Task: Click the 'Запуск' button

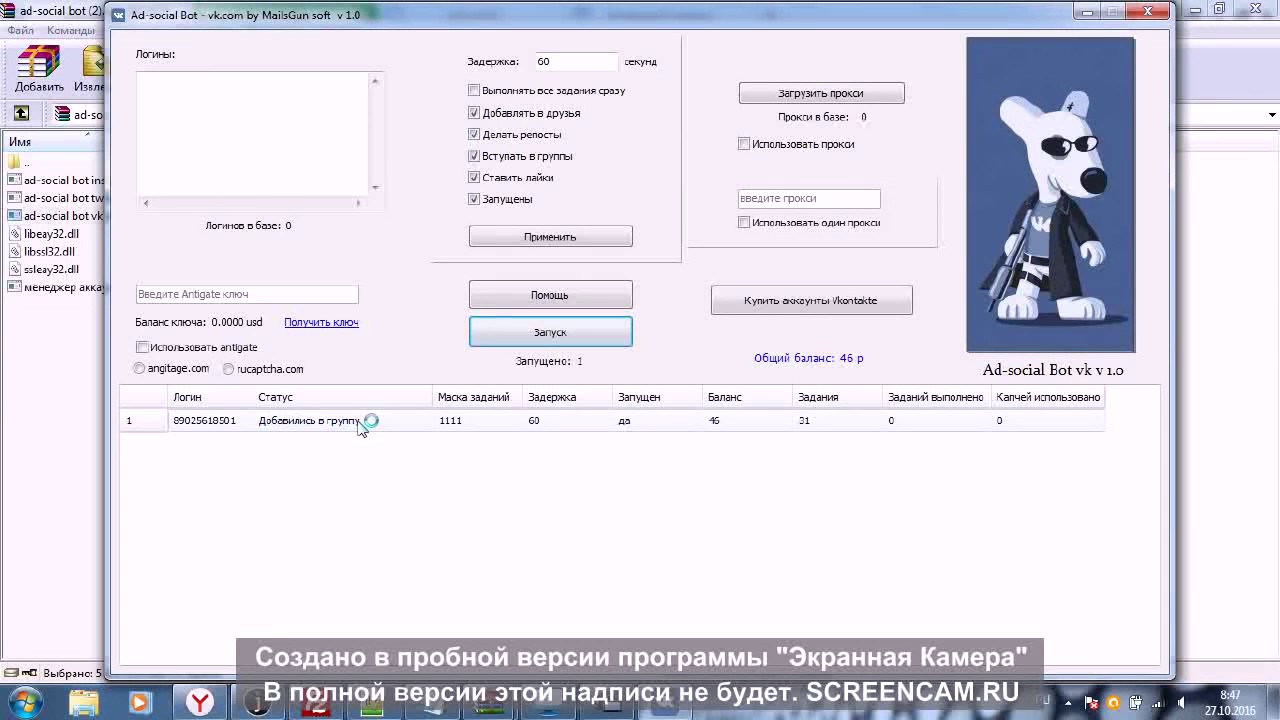Action: coord(550,332)
